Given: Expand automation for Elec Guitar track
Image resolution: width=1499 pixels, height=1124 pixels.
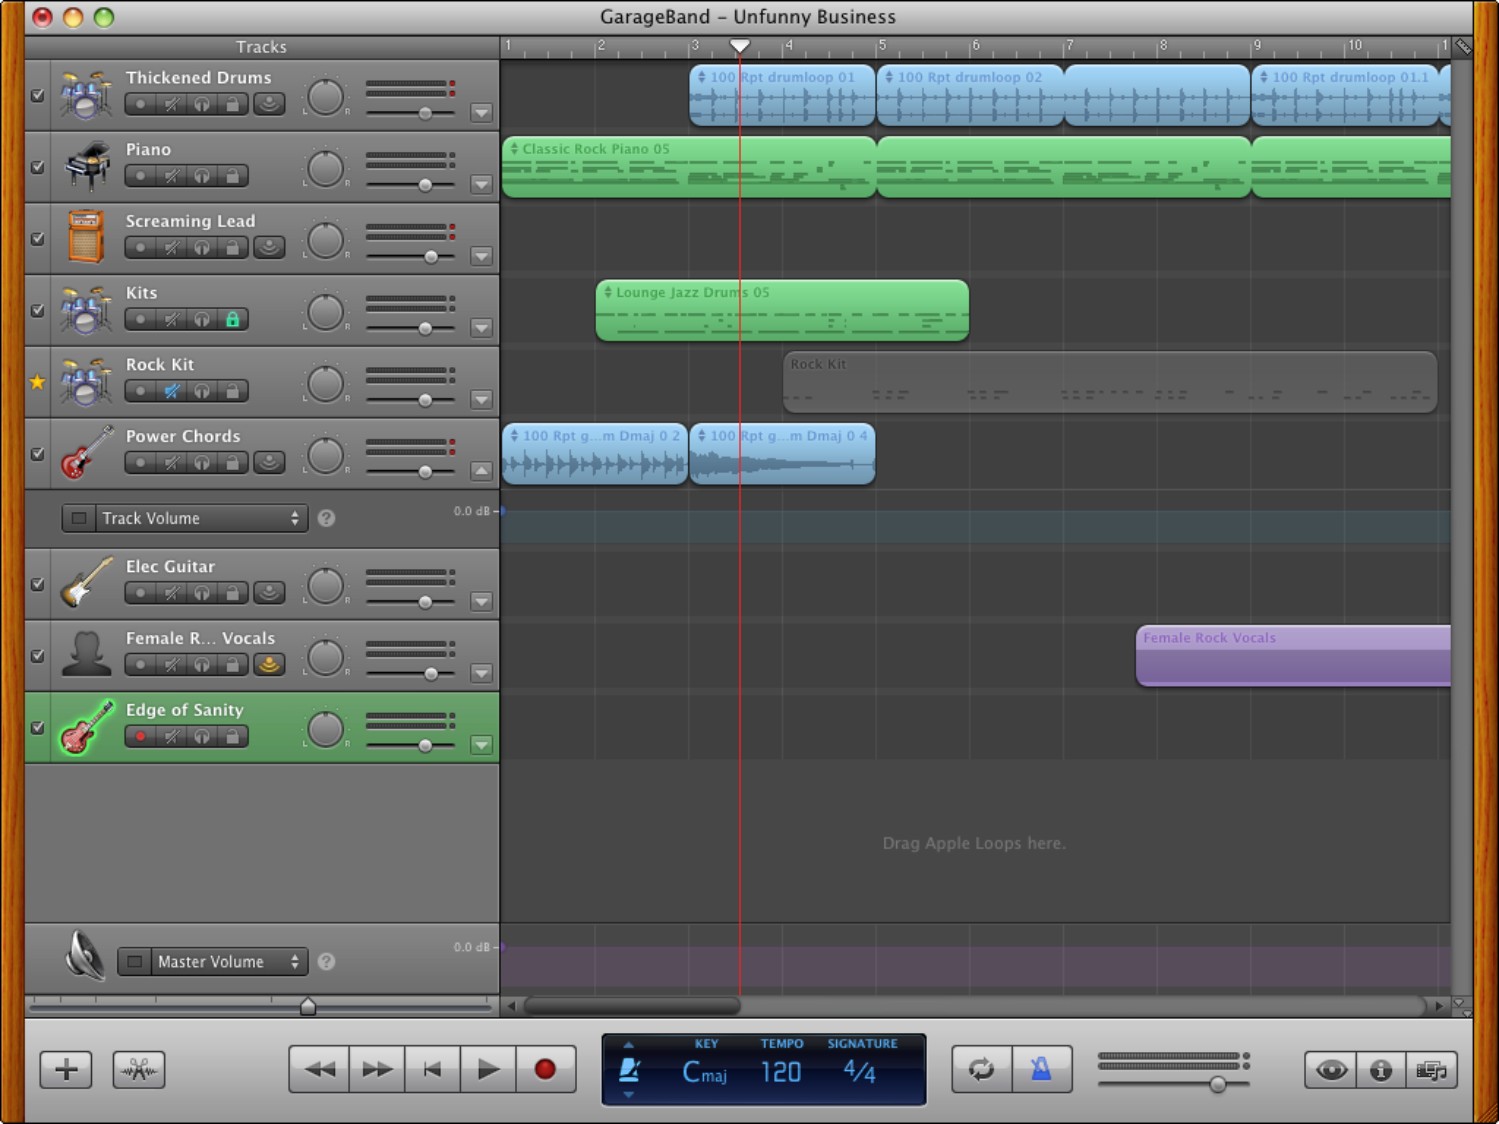Looking at the screenshot, I should [x=481, y=602].
